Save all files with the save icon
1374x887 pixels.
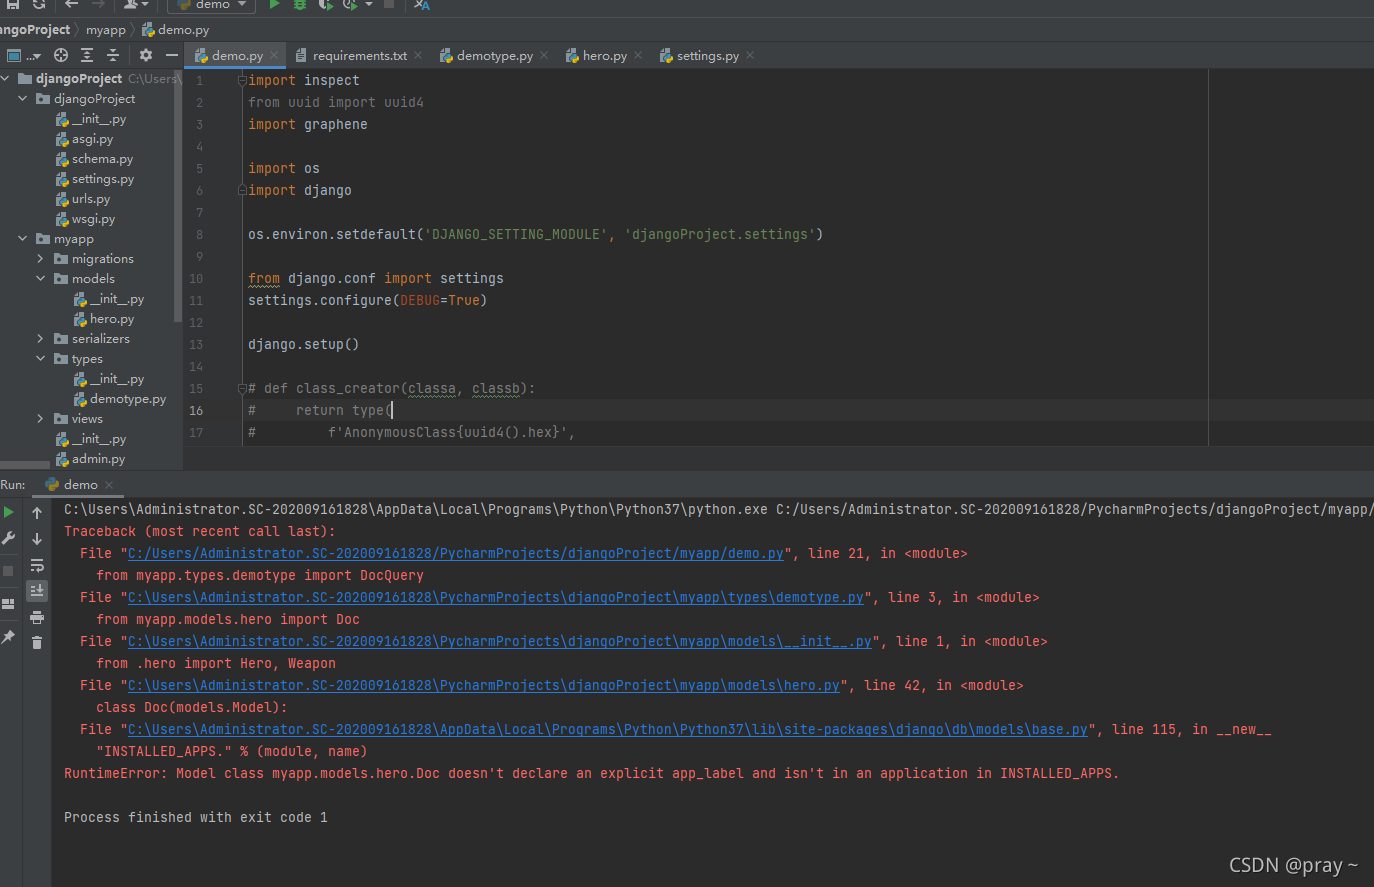(13, 6)
